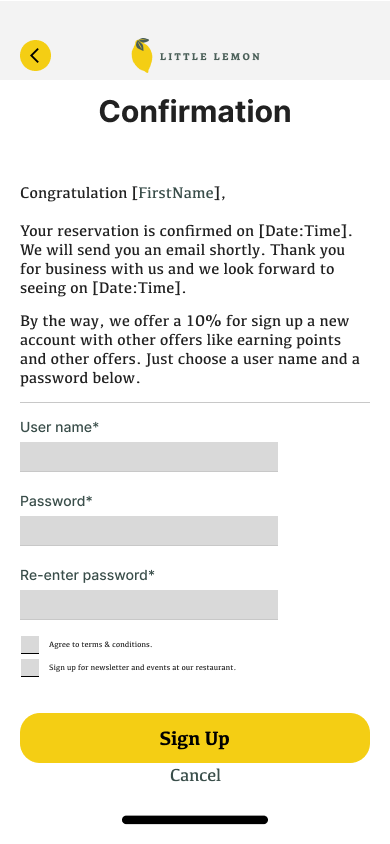Tap the yellow back arrow icon

[36, 55]
